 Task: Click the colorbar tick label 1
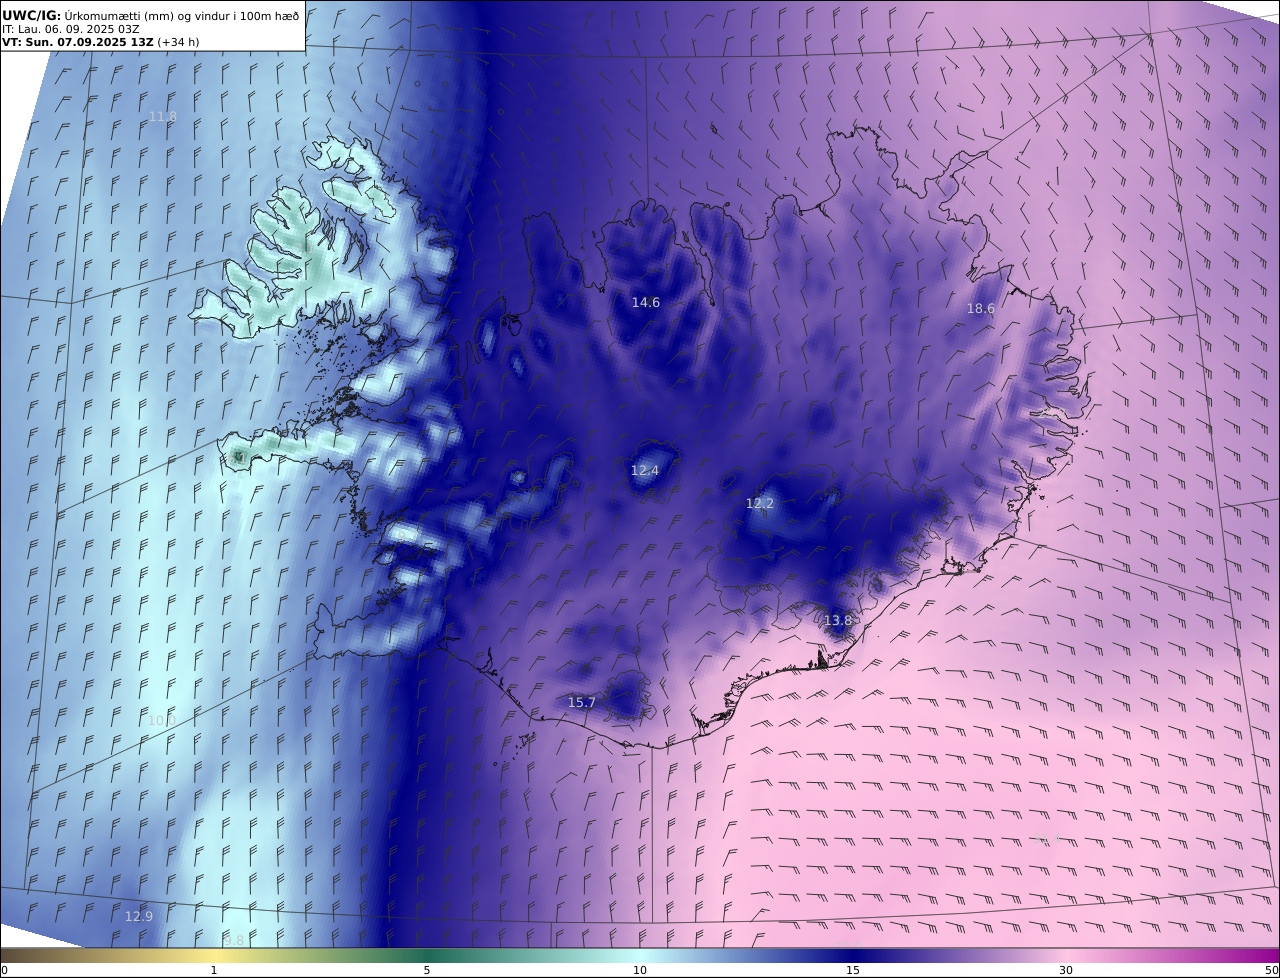click(x=214, y=971)
